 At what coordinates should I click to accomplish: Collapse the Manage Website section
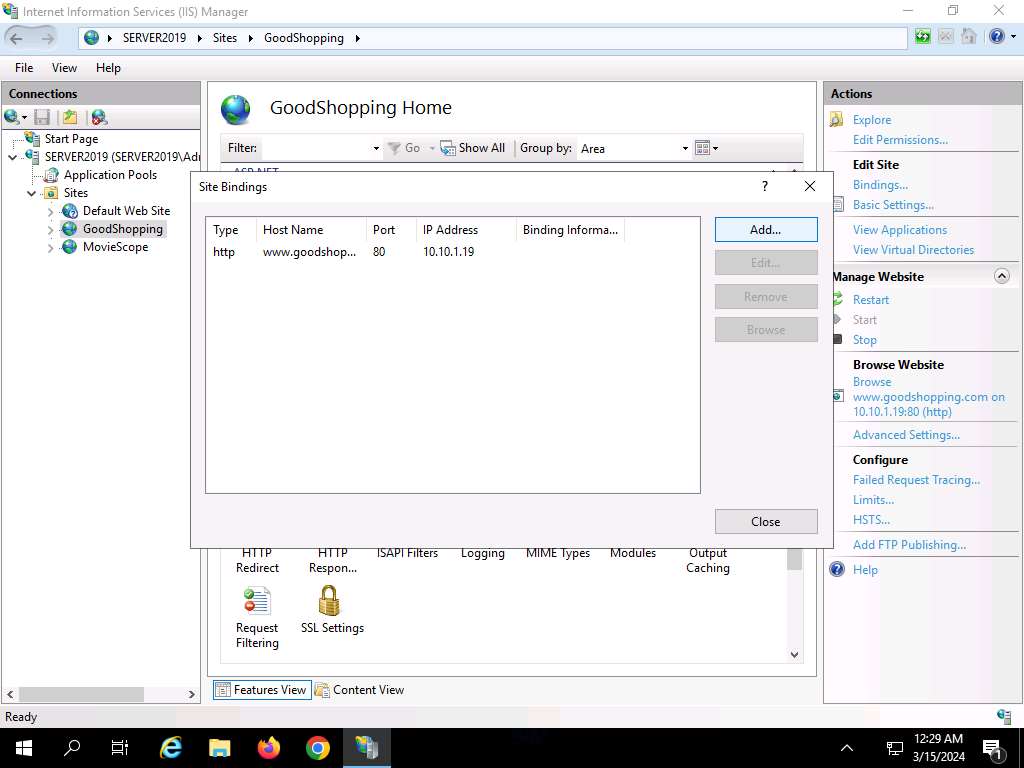pyautogui.click(x=1002, y=276)
